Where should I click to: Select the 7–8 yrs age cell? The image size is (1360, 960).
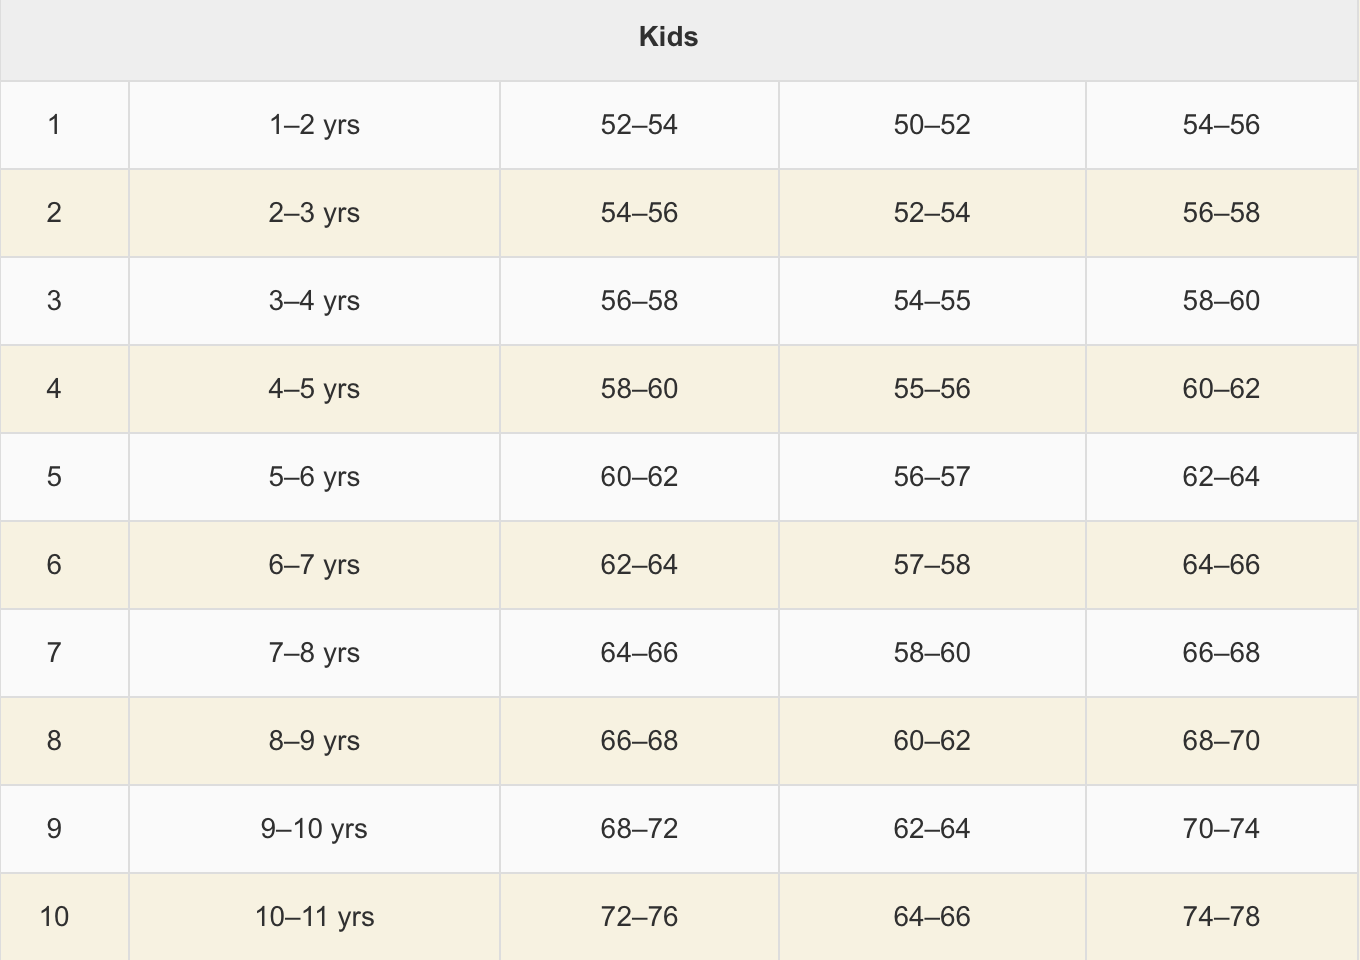pyautogui.click(x=314, y=653)
